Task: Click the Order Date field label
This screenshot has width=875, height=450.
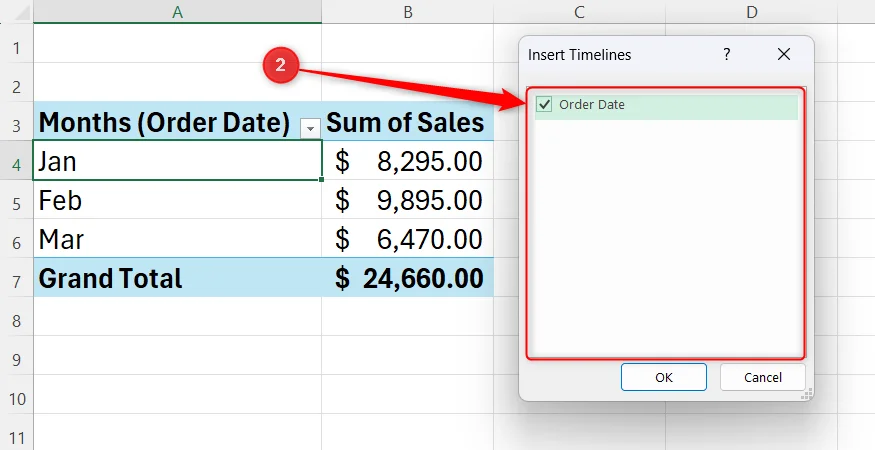Action: point(592,104)
